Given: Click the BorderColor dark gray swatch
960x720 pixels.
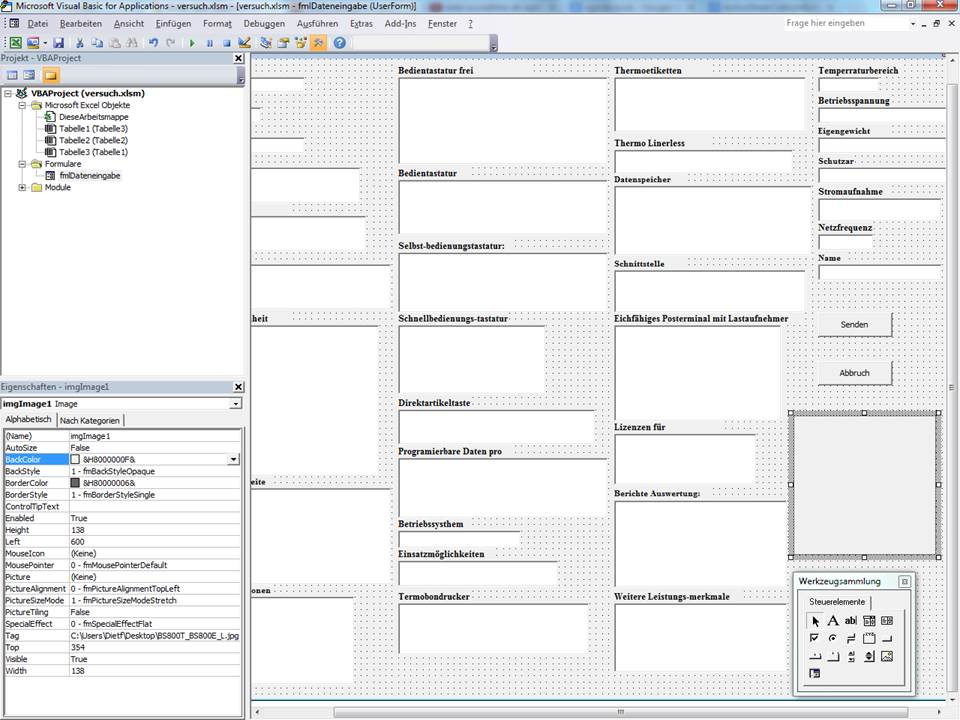Looking at the screenshot, I should (x=75, y=483).
